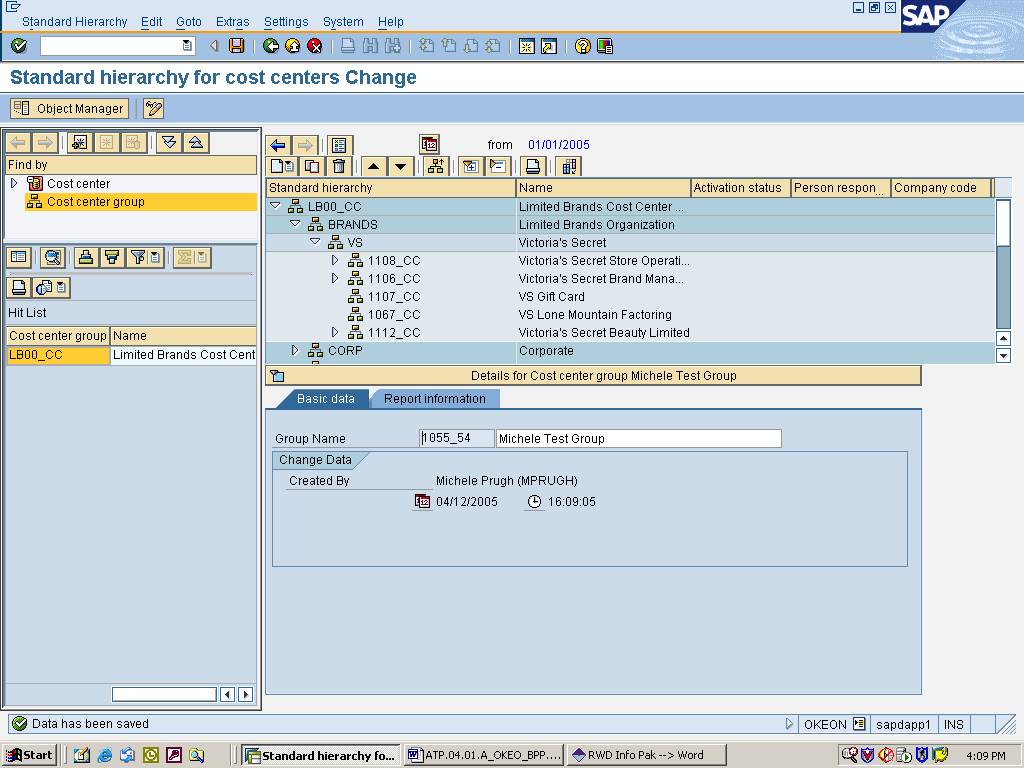Select Cost center group in Find by
Viewport: 1024px width, 768px height.
(95, 202)
